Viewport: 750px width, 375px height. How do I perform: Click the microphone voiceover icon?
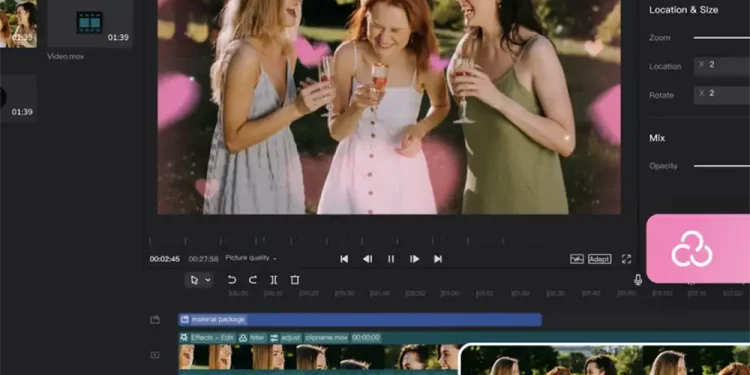[638, 280]
